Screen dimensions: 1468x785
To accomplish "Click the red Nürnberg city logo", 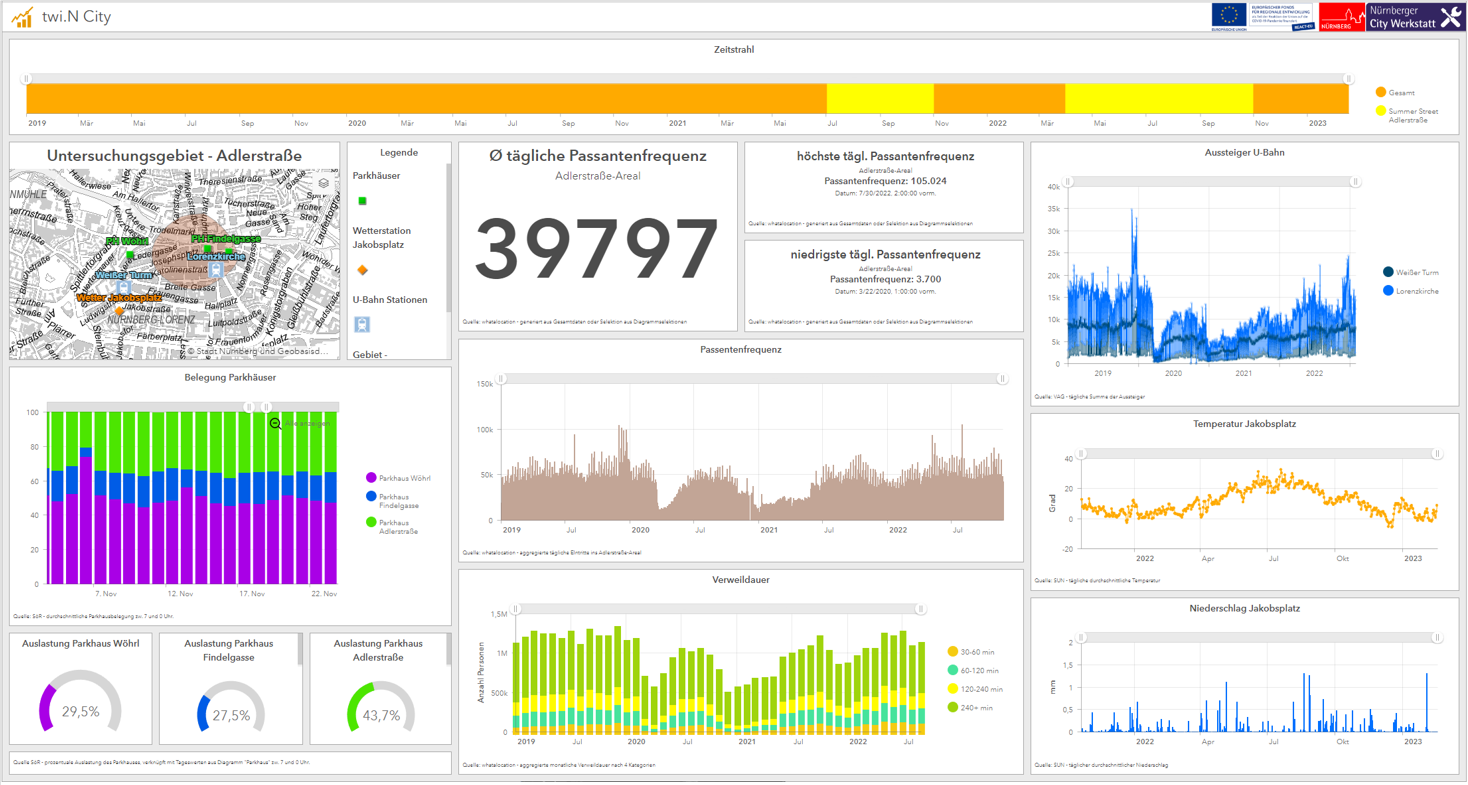I will (1341, 17).
